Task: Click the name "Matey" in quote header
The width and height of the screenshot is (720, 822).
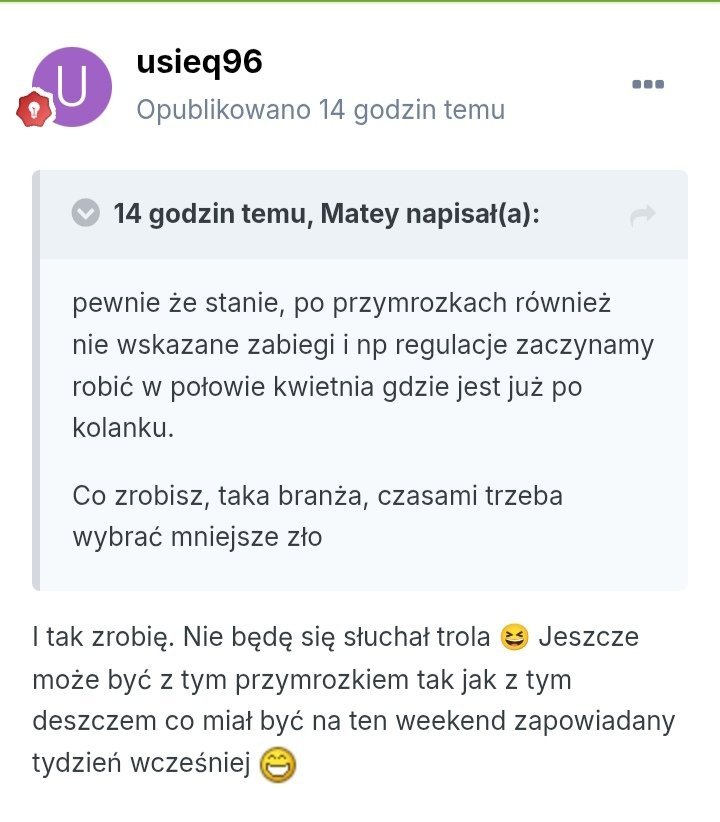Action: point(355,213)
